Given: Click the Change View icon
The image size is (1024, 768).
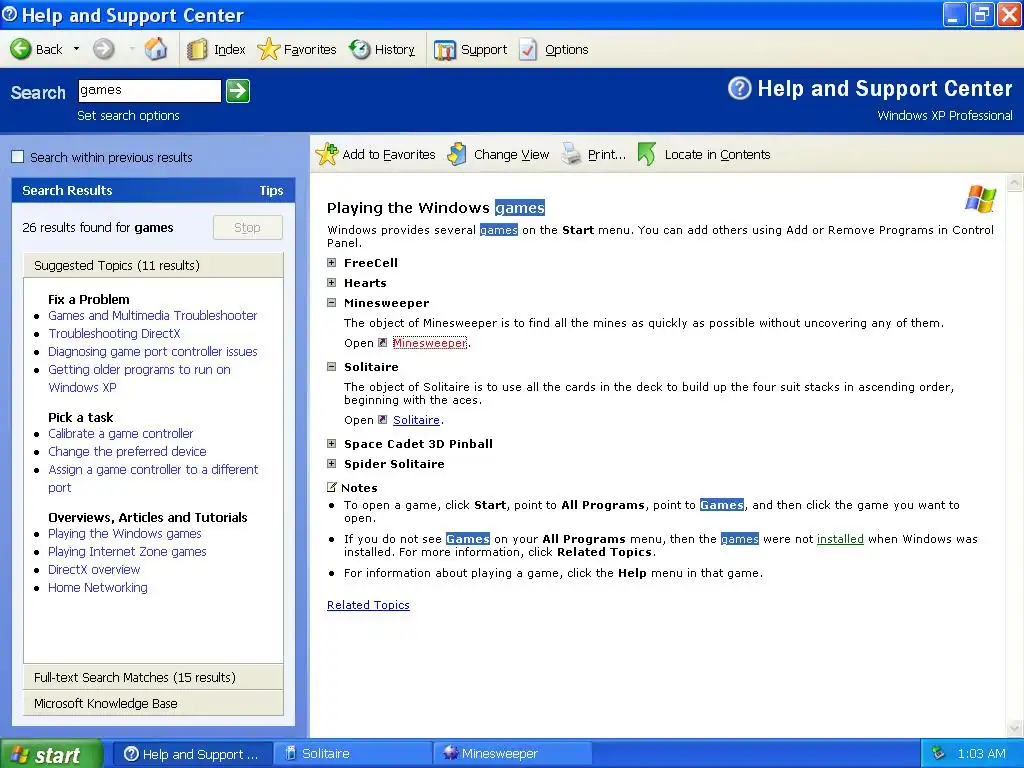Looking at the screenshot, I should (456, 154).
